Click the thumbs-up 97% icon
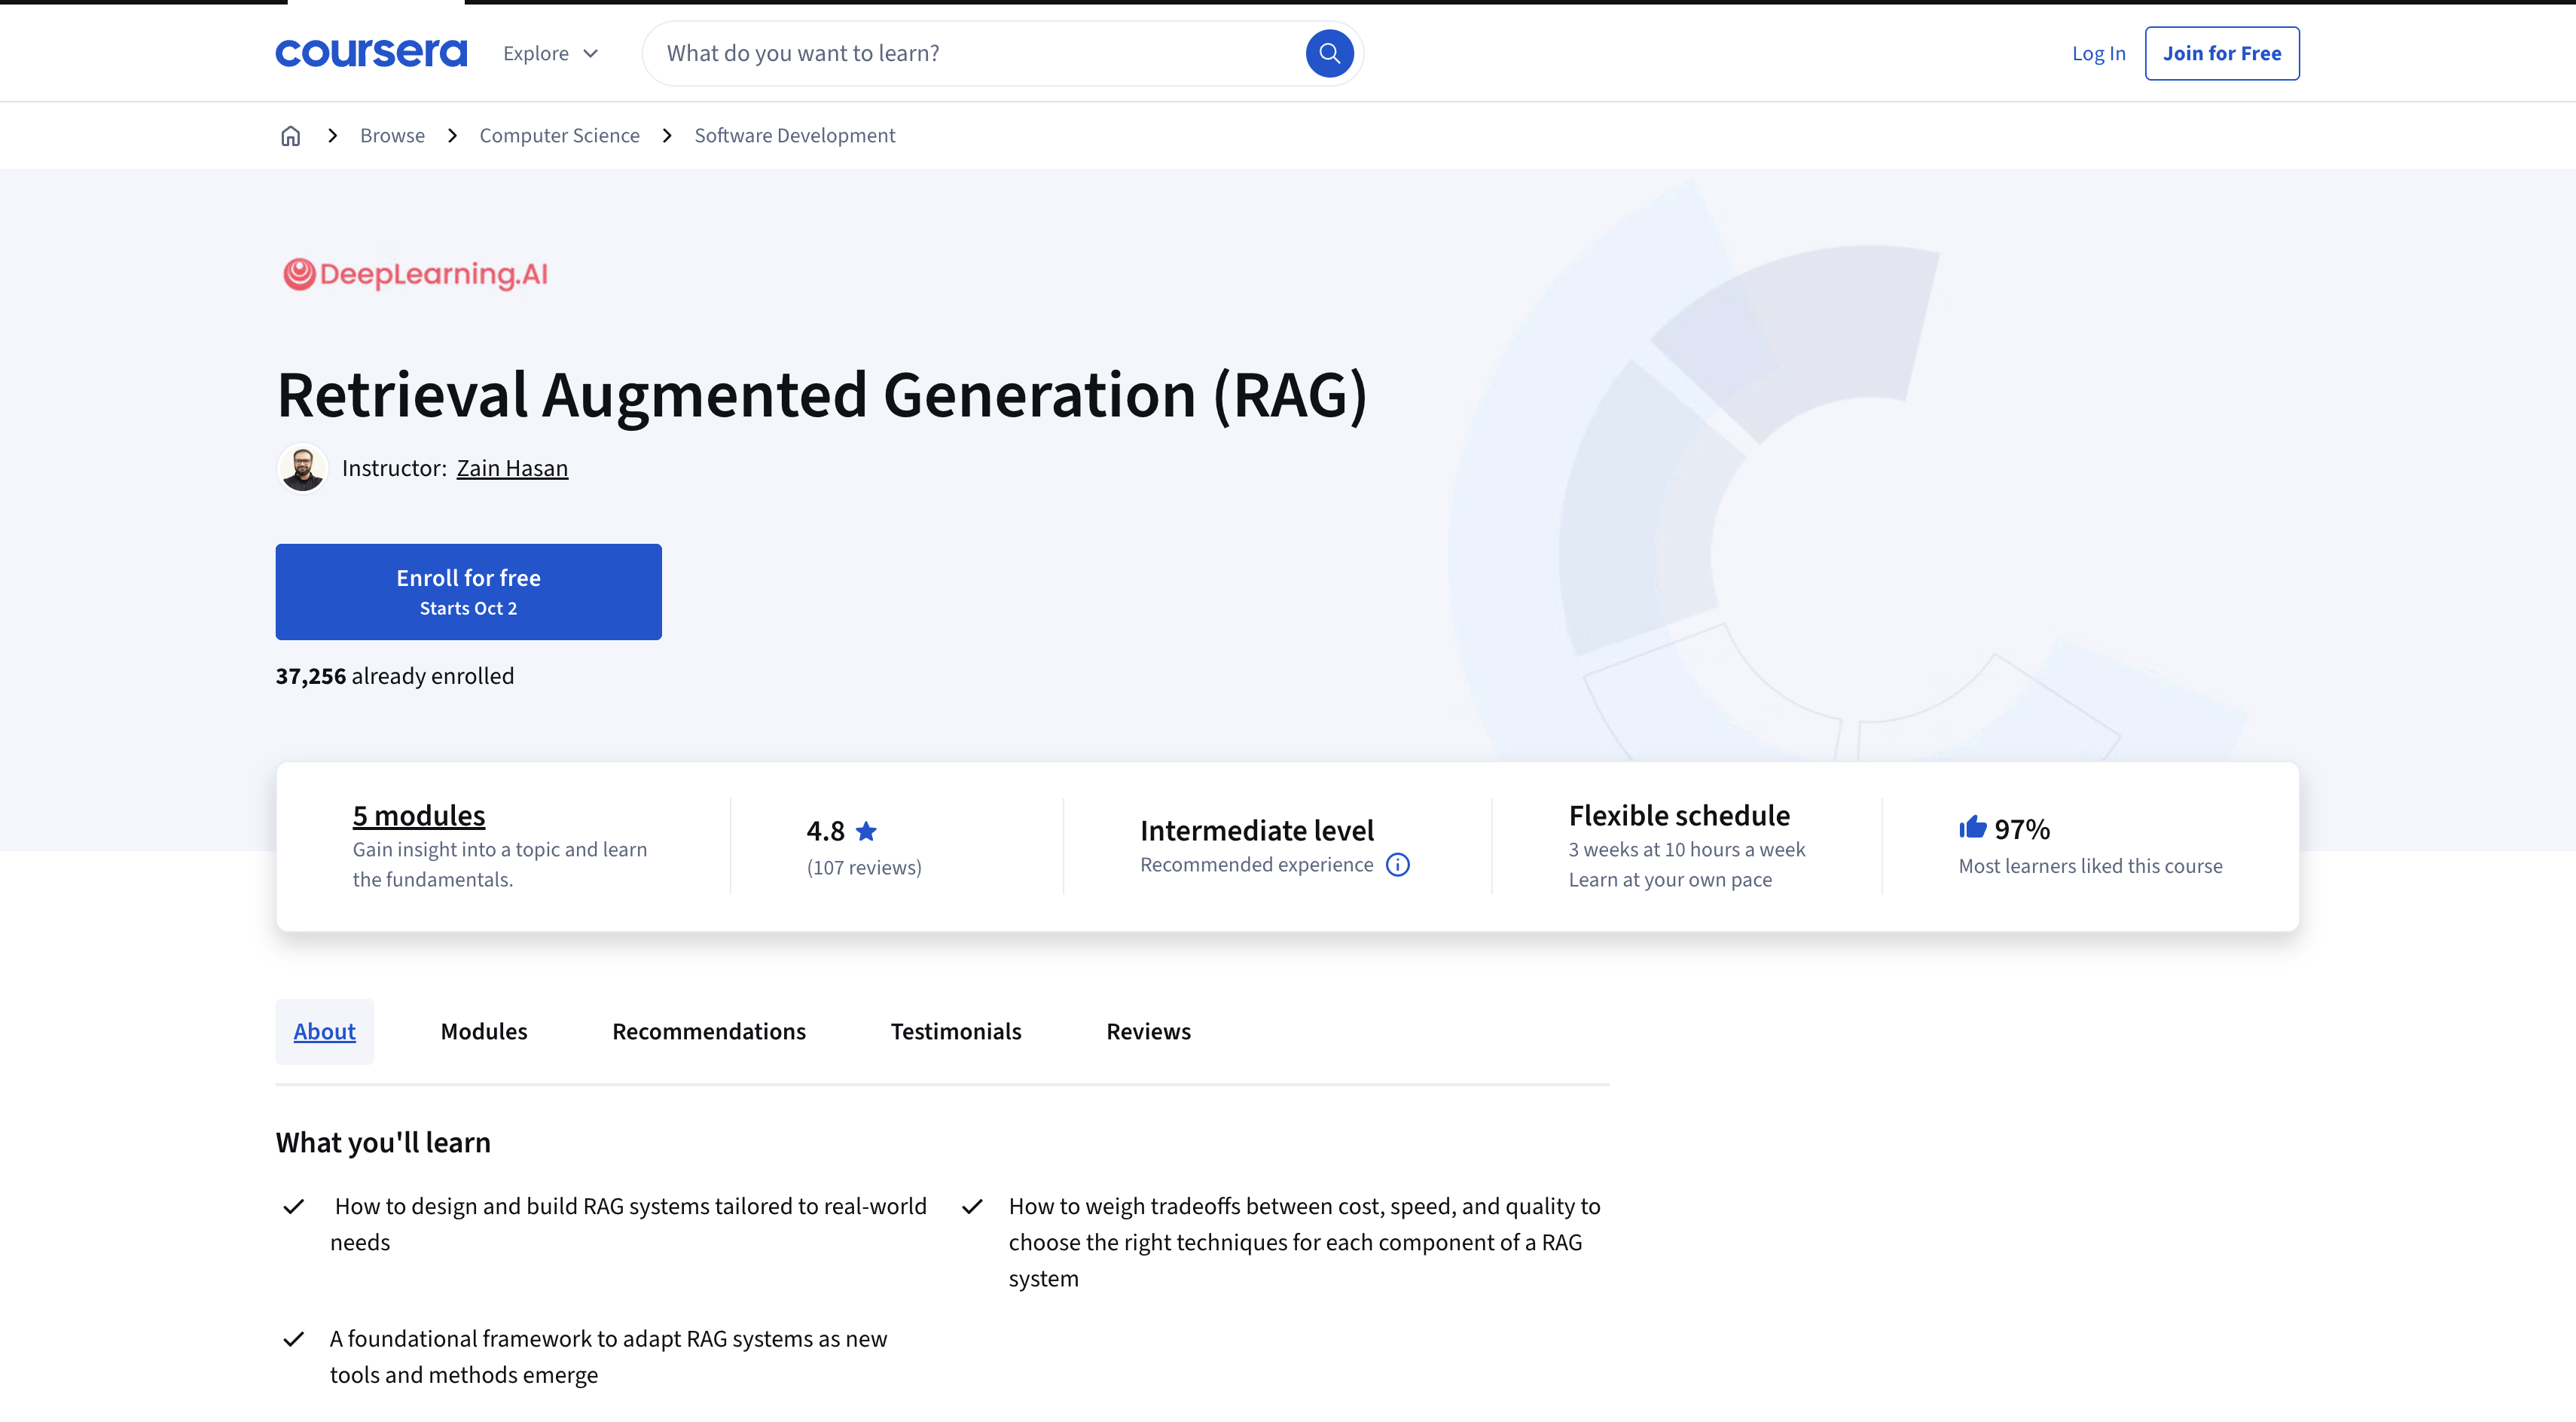2576x1422 pixels. [x=1972, y=828]
